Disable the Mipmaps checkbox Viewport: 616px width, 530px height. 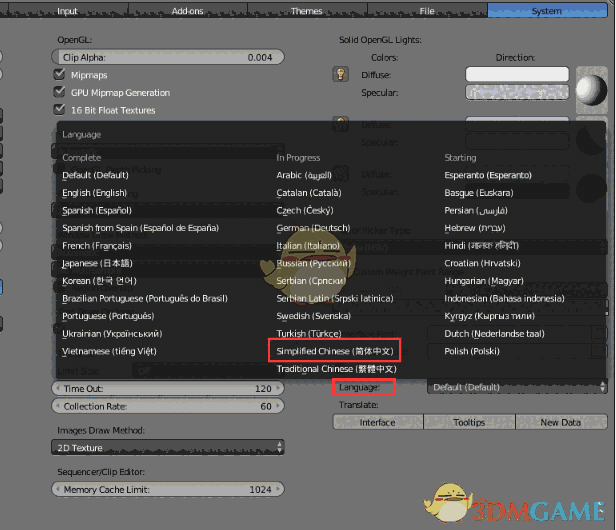click(x=59, y=74)
